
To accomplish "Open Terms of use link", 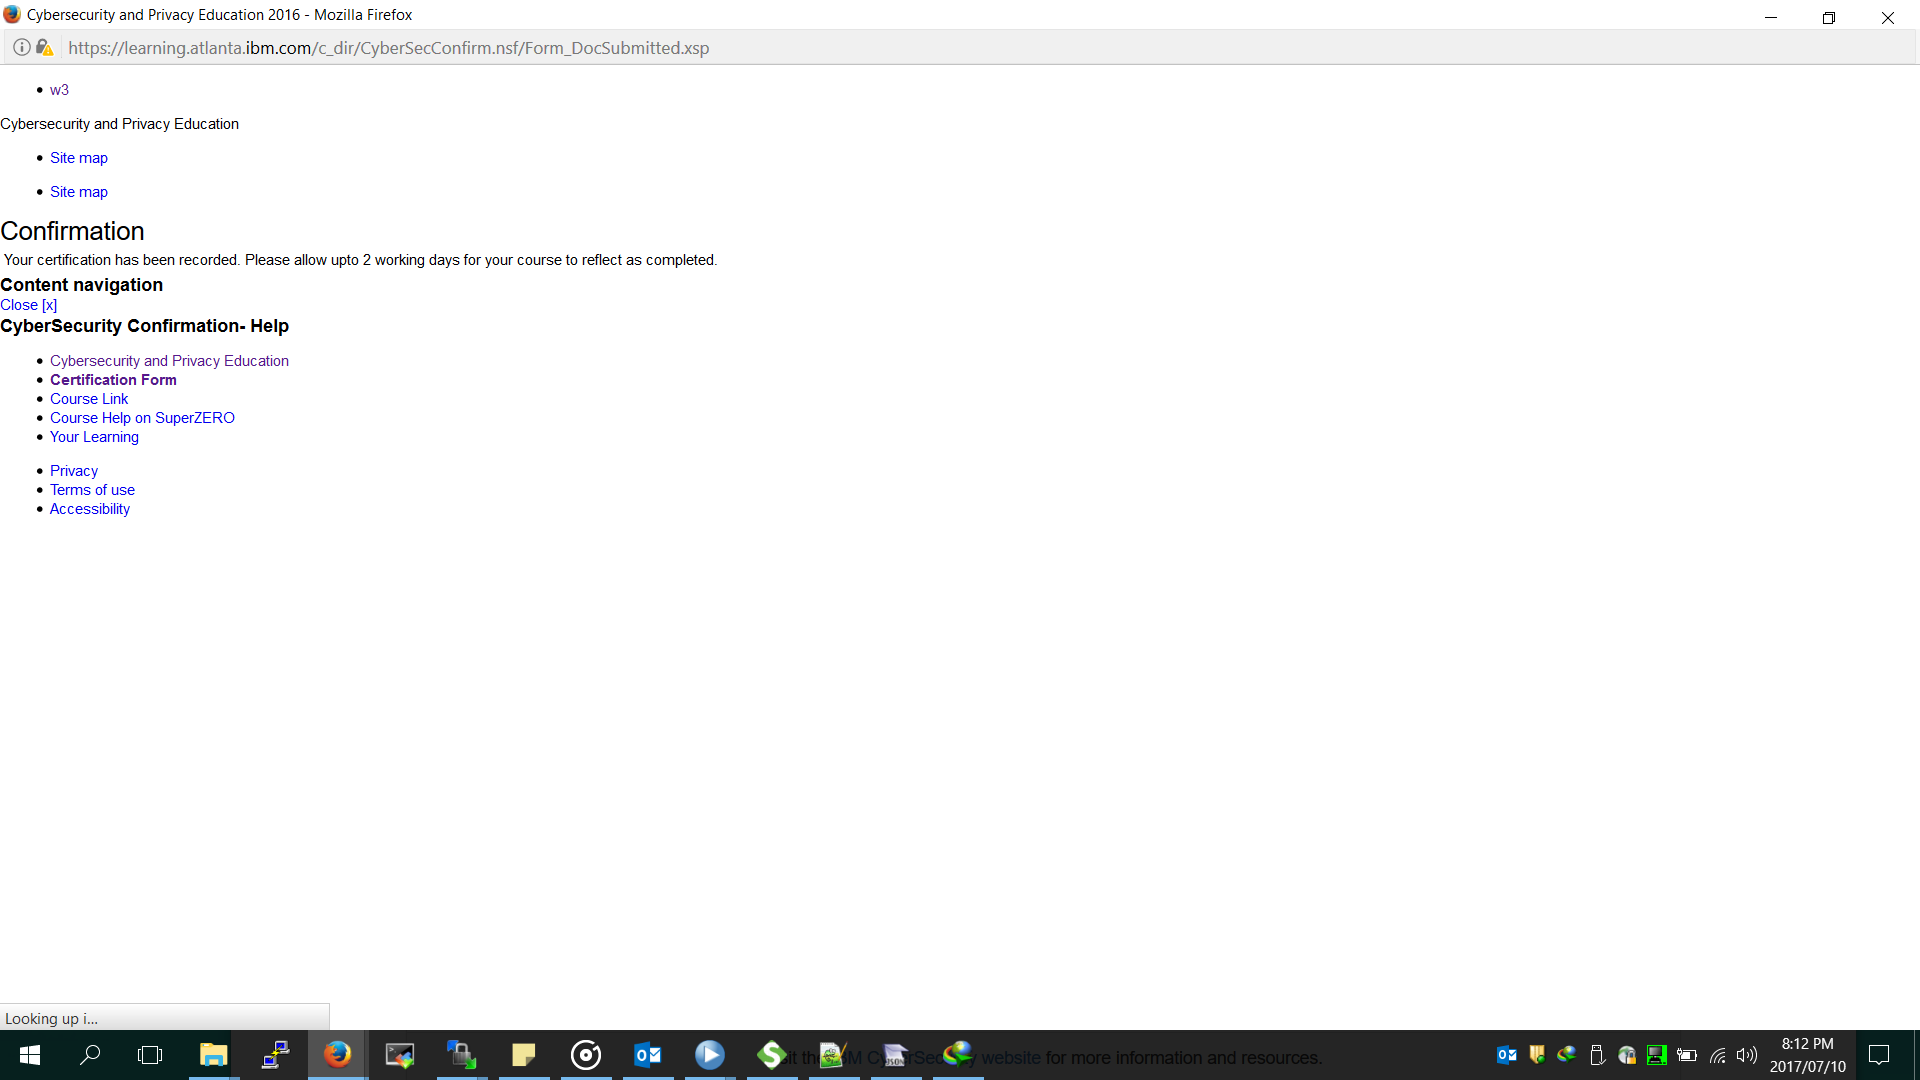I will (x=92, y=490).
